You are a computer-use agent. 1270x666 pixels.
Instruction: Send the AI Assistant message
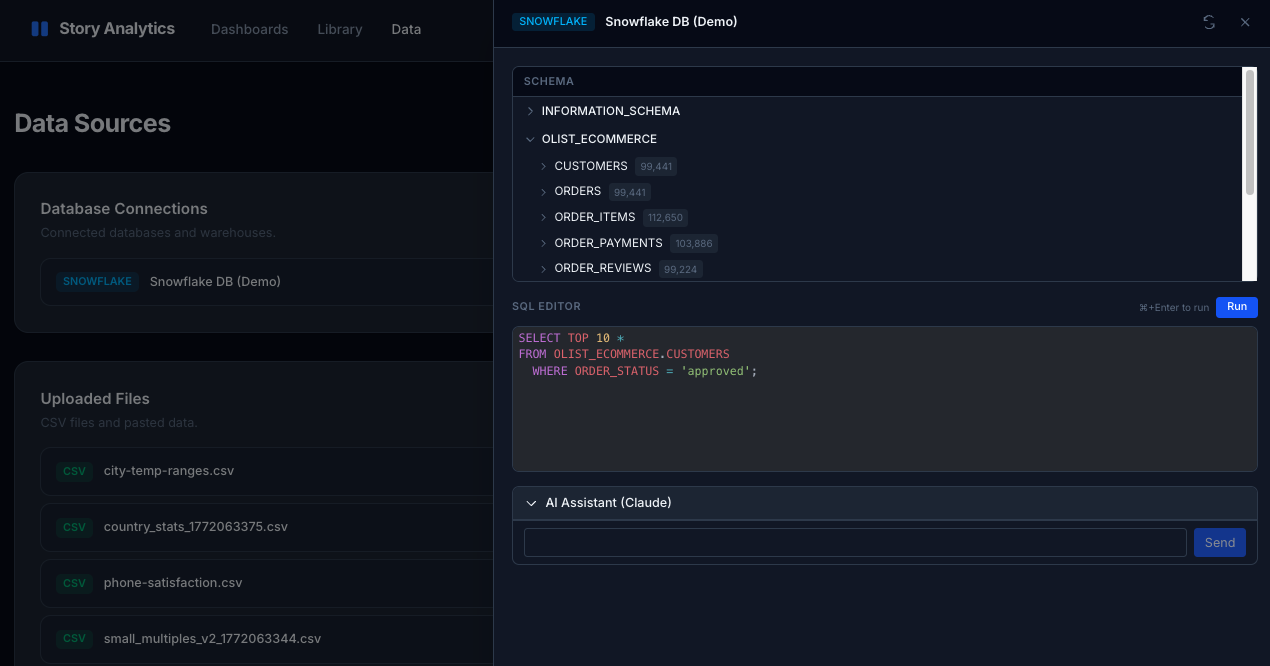1220,542
